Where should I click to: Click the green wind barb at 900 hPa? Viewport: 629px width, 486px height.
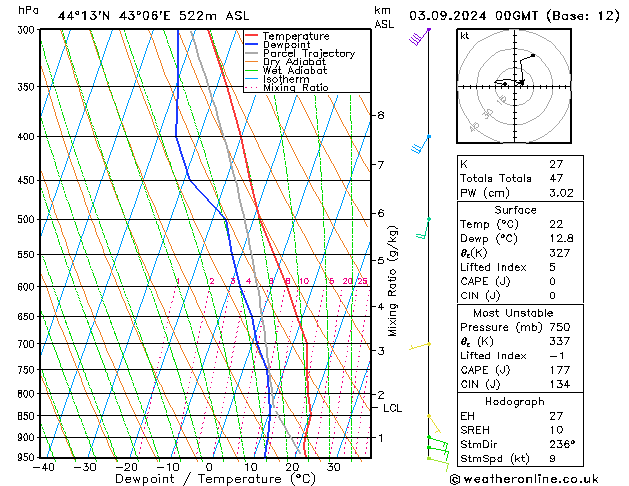point(438,441)
